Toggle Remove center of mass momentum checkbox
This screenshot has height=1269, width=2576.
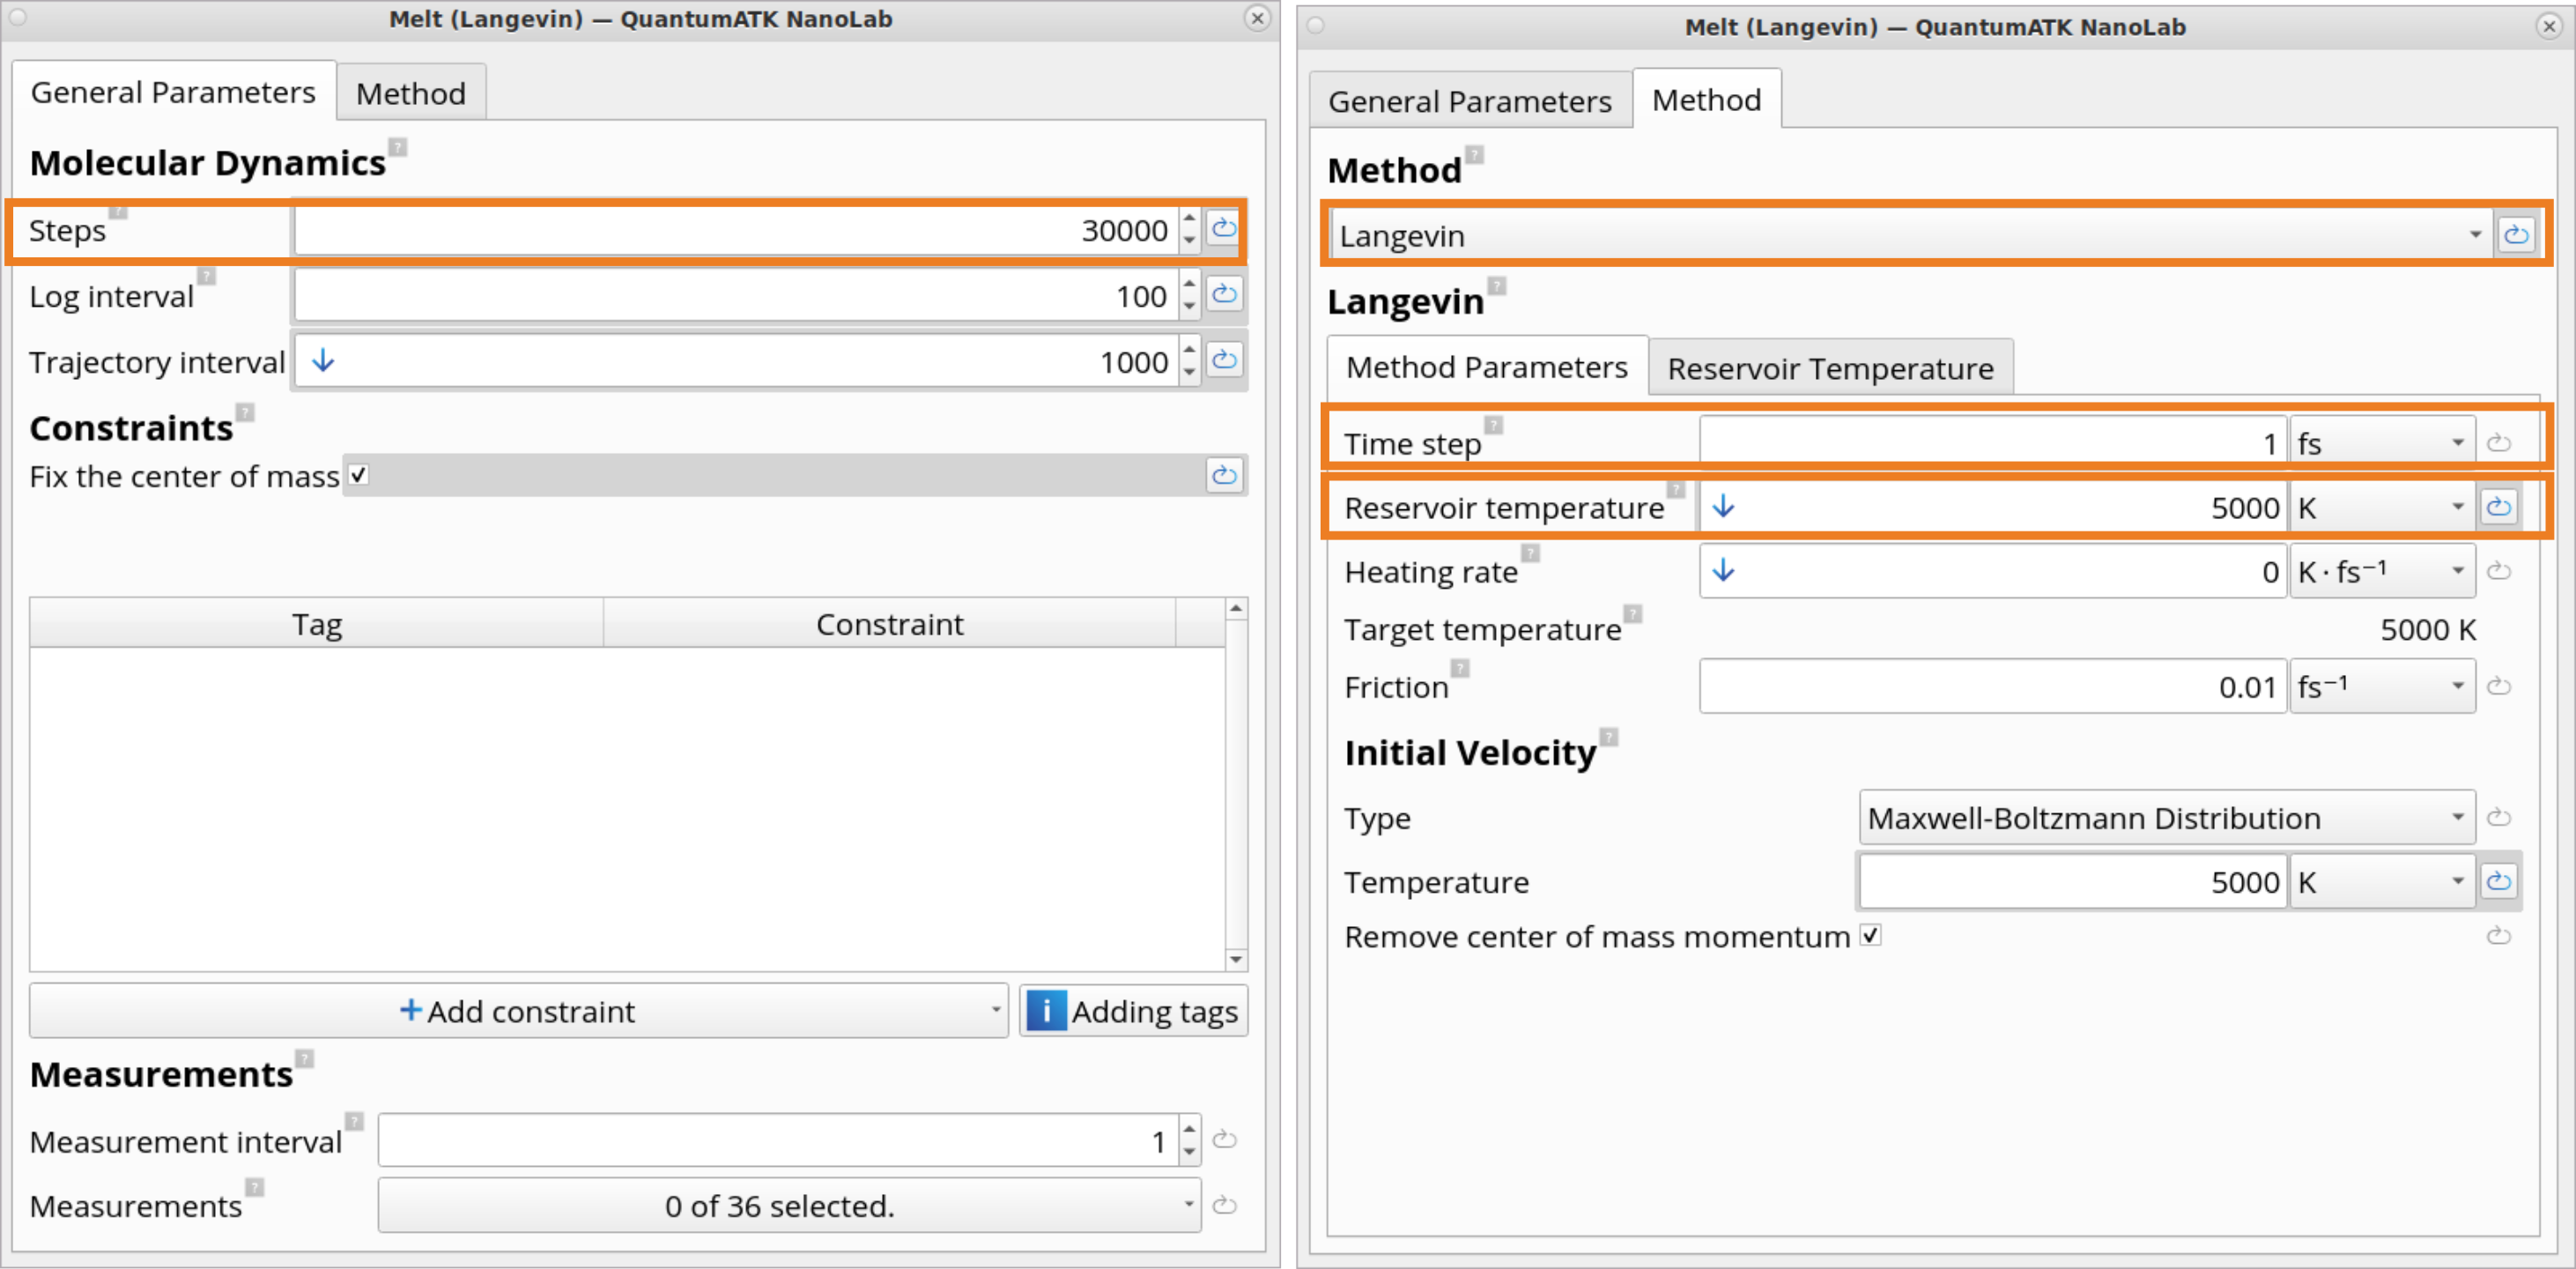tap(1870, 935)
